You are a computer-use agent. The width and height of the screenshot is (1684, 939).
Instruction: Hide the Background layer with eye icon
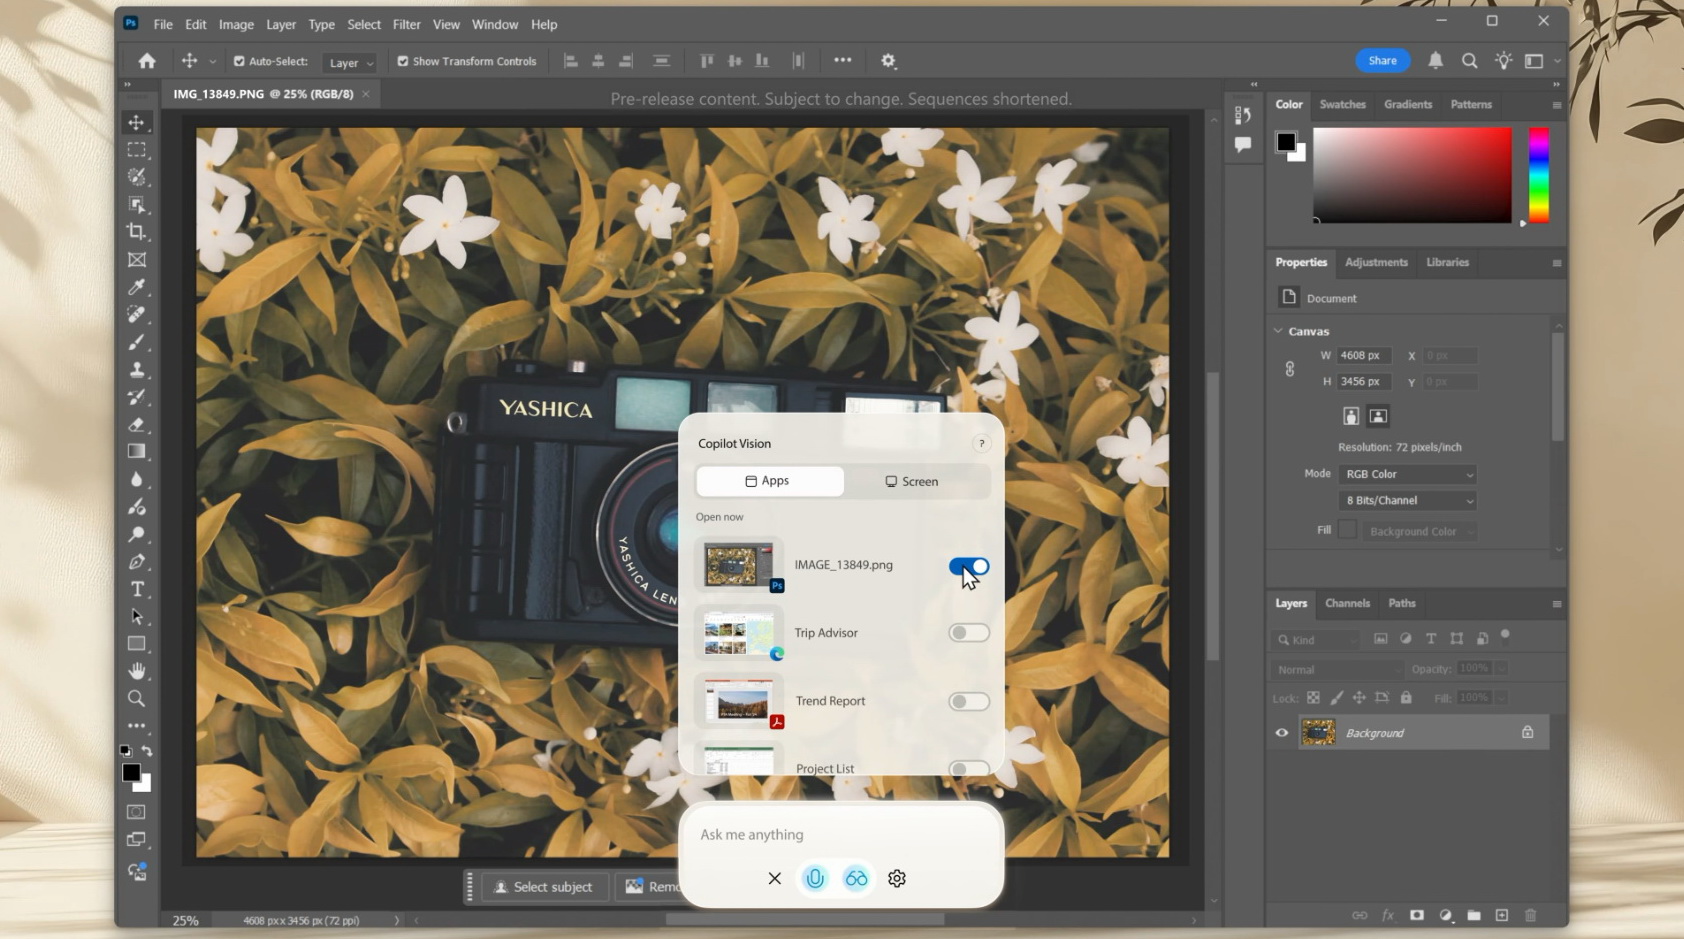click(x=1282, y=733)
